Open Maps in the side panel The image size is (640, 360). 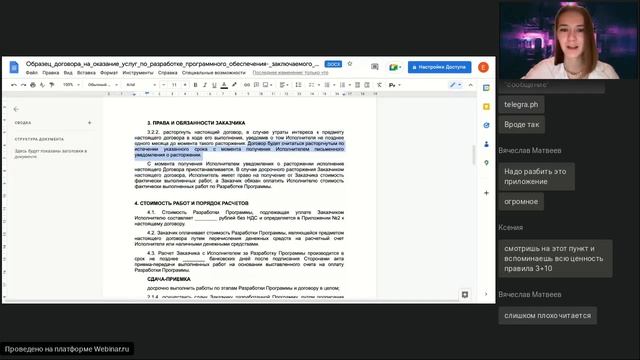(x=486, y=163)
